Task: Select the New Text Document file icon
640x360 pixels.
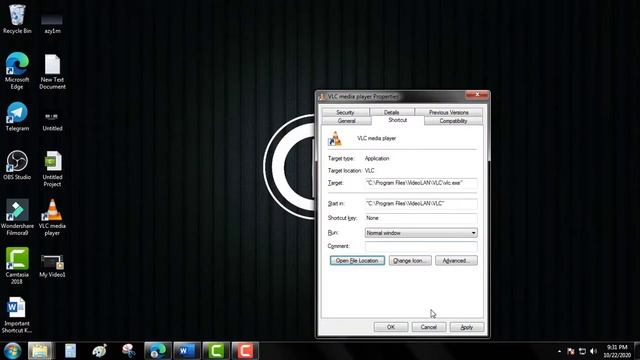Action: click(x=52, y=71)
